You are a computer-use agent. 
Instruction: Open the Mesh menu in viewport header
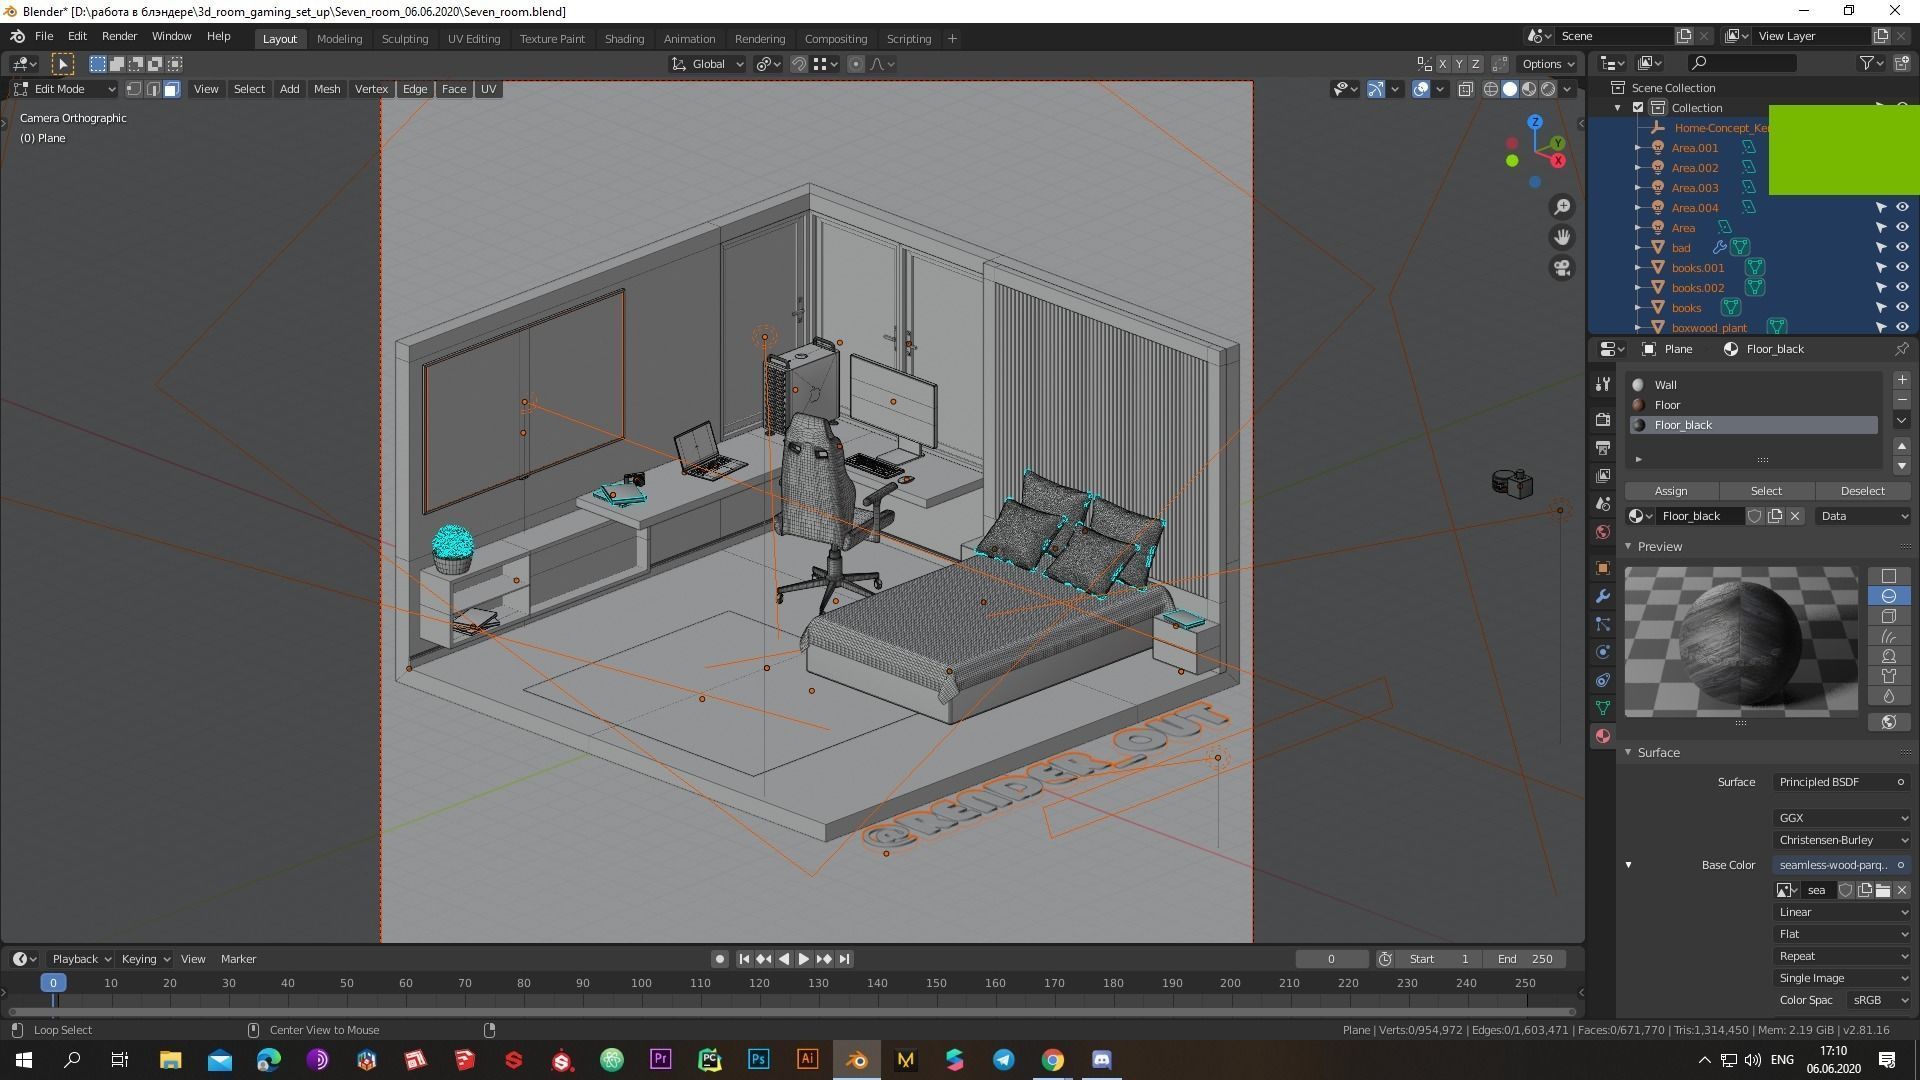[x=327, y=89]
